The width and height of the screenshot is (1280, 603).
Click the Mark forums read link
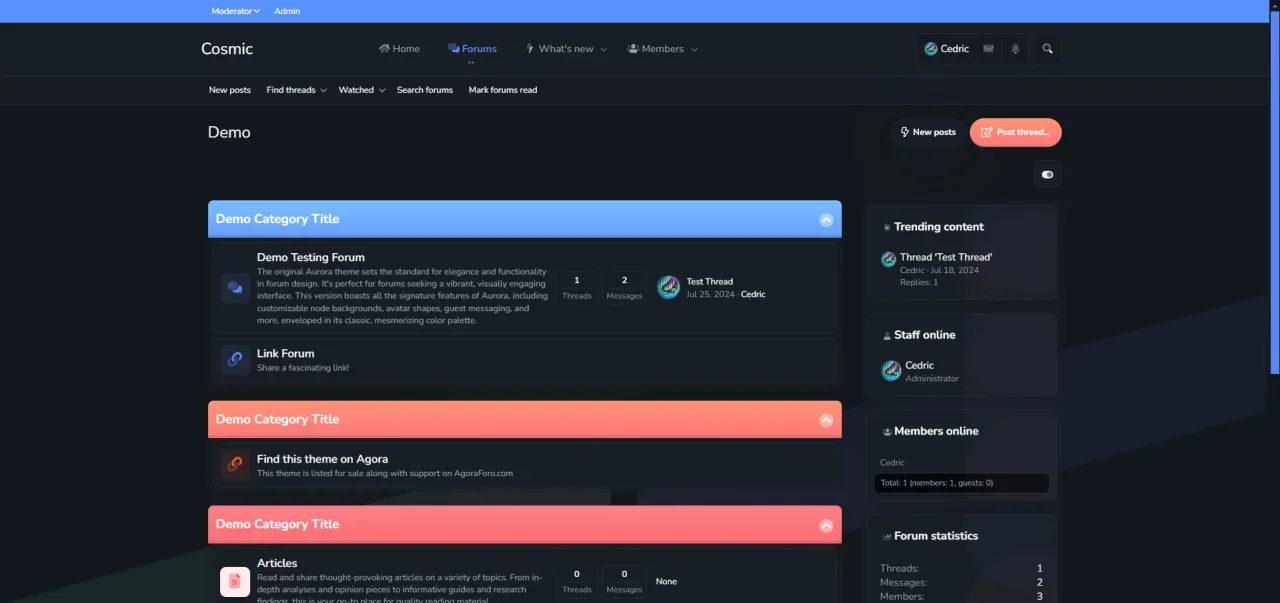(x=502, y=90)
